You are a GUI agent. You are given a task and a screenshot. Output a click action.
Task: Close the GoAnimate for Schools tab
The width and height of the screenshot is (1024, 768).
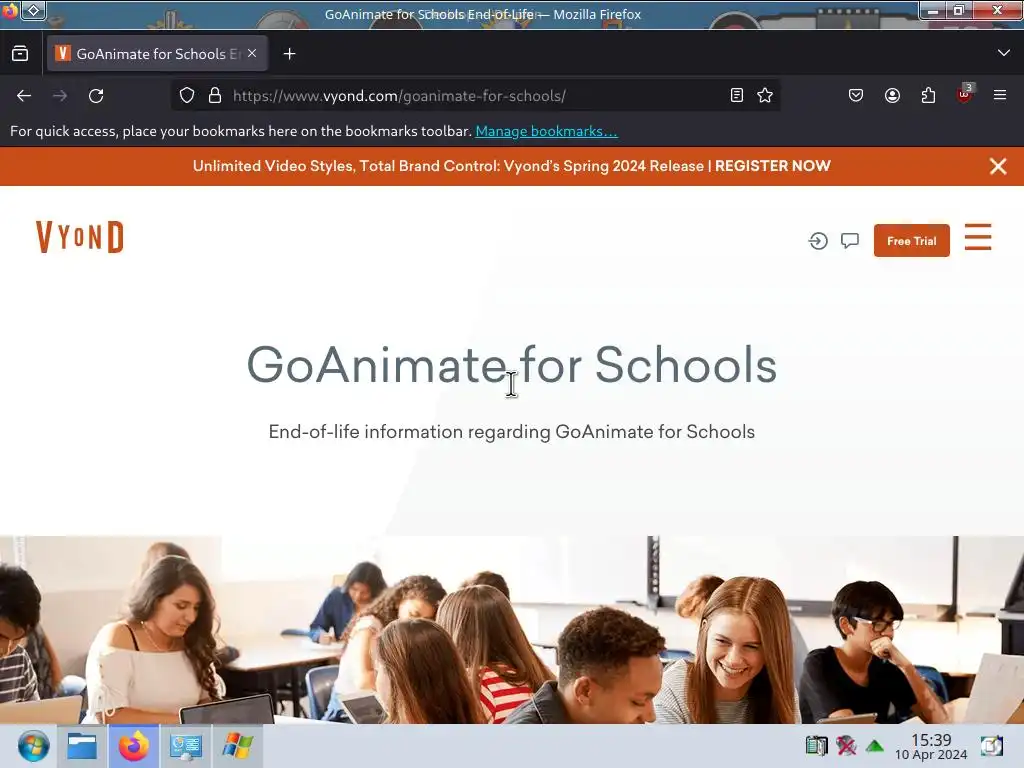[252, 54]
